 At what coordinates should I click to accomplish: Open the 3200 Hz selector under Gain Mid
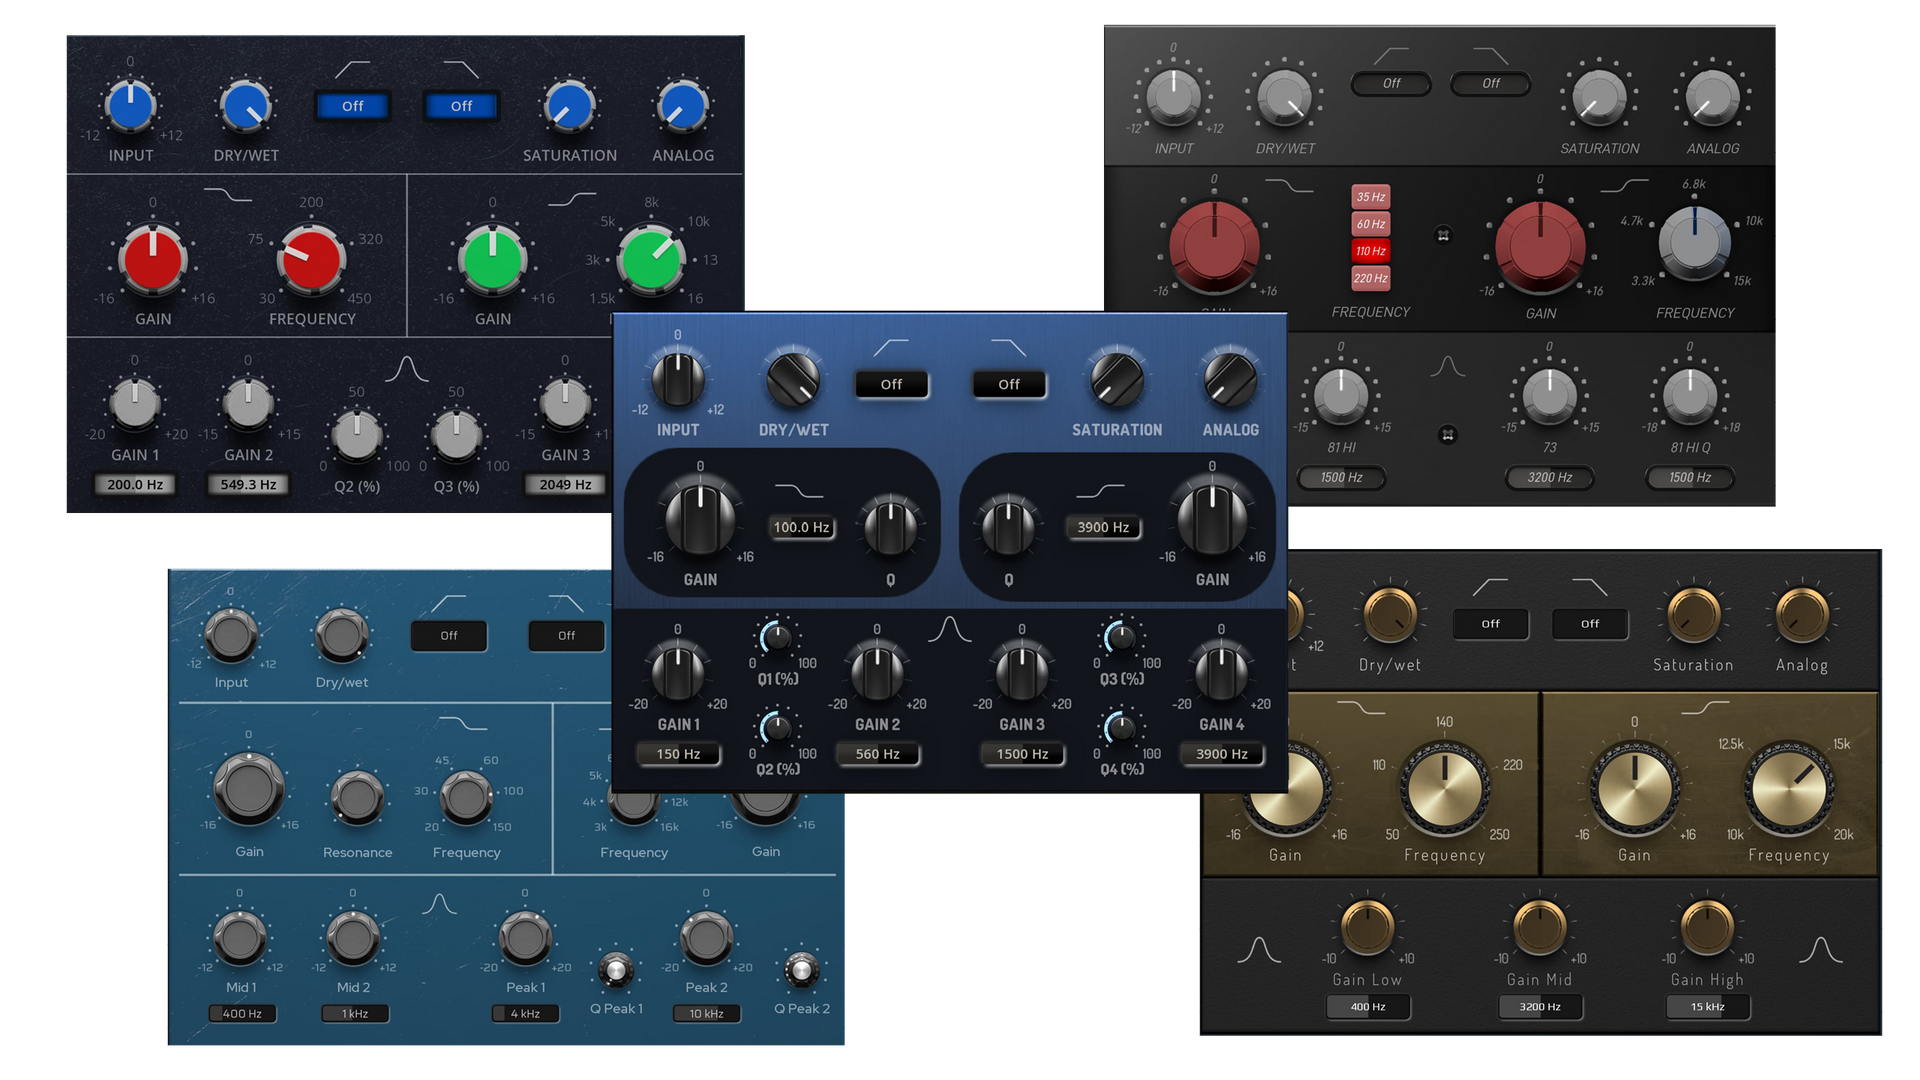coord(1540,1007)
